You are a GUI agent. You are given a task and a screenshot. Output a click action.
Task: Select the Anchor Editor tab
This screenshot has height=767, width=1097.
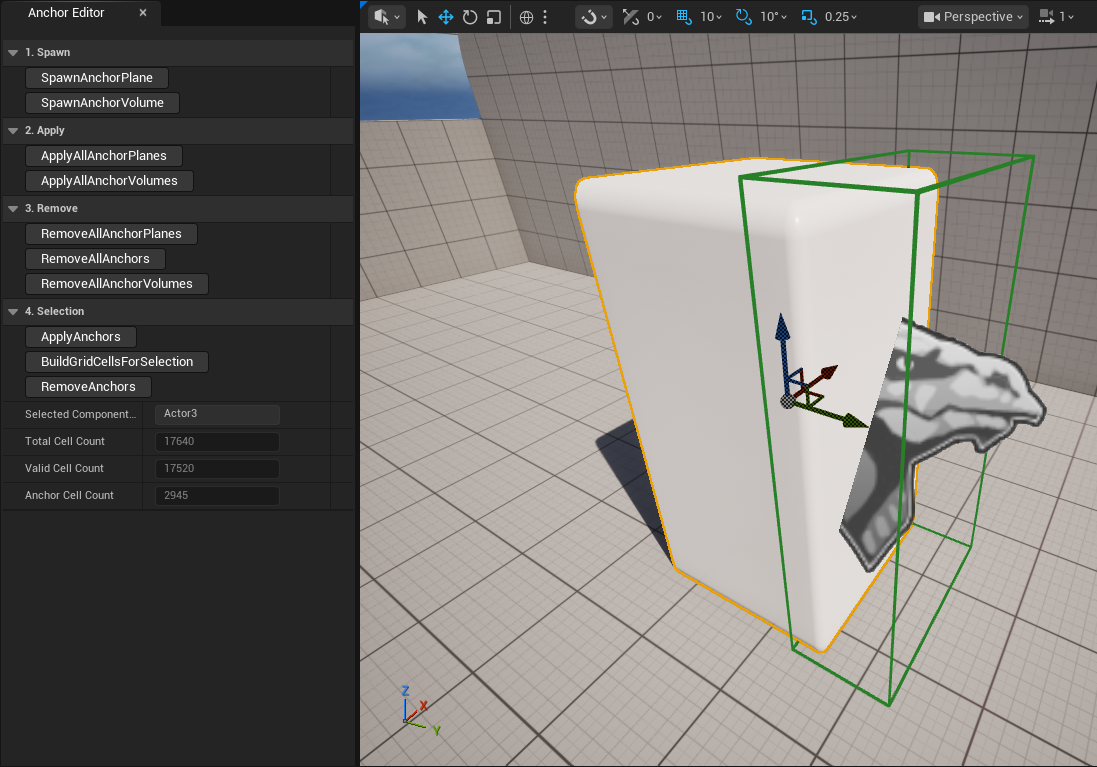pyautogui.click(x=66, y=13)
